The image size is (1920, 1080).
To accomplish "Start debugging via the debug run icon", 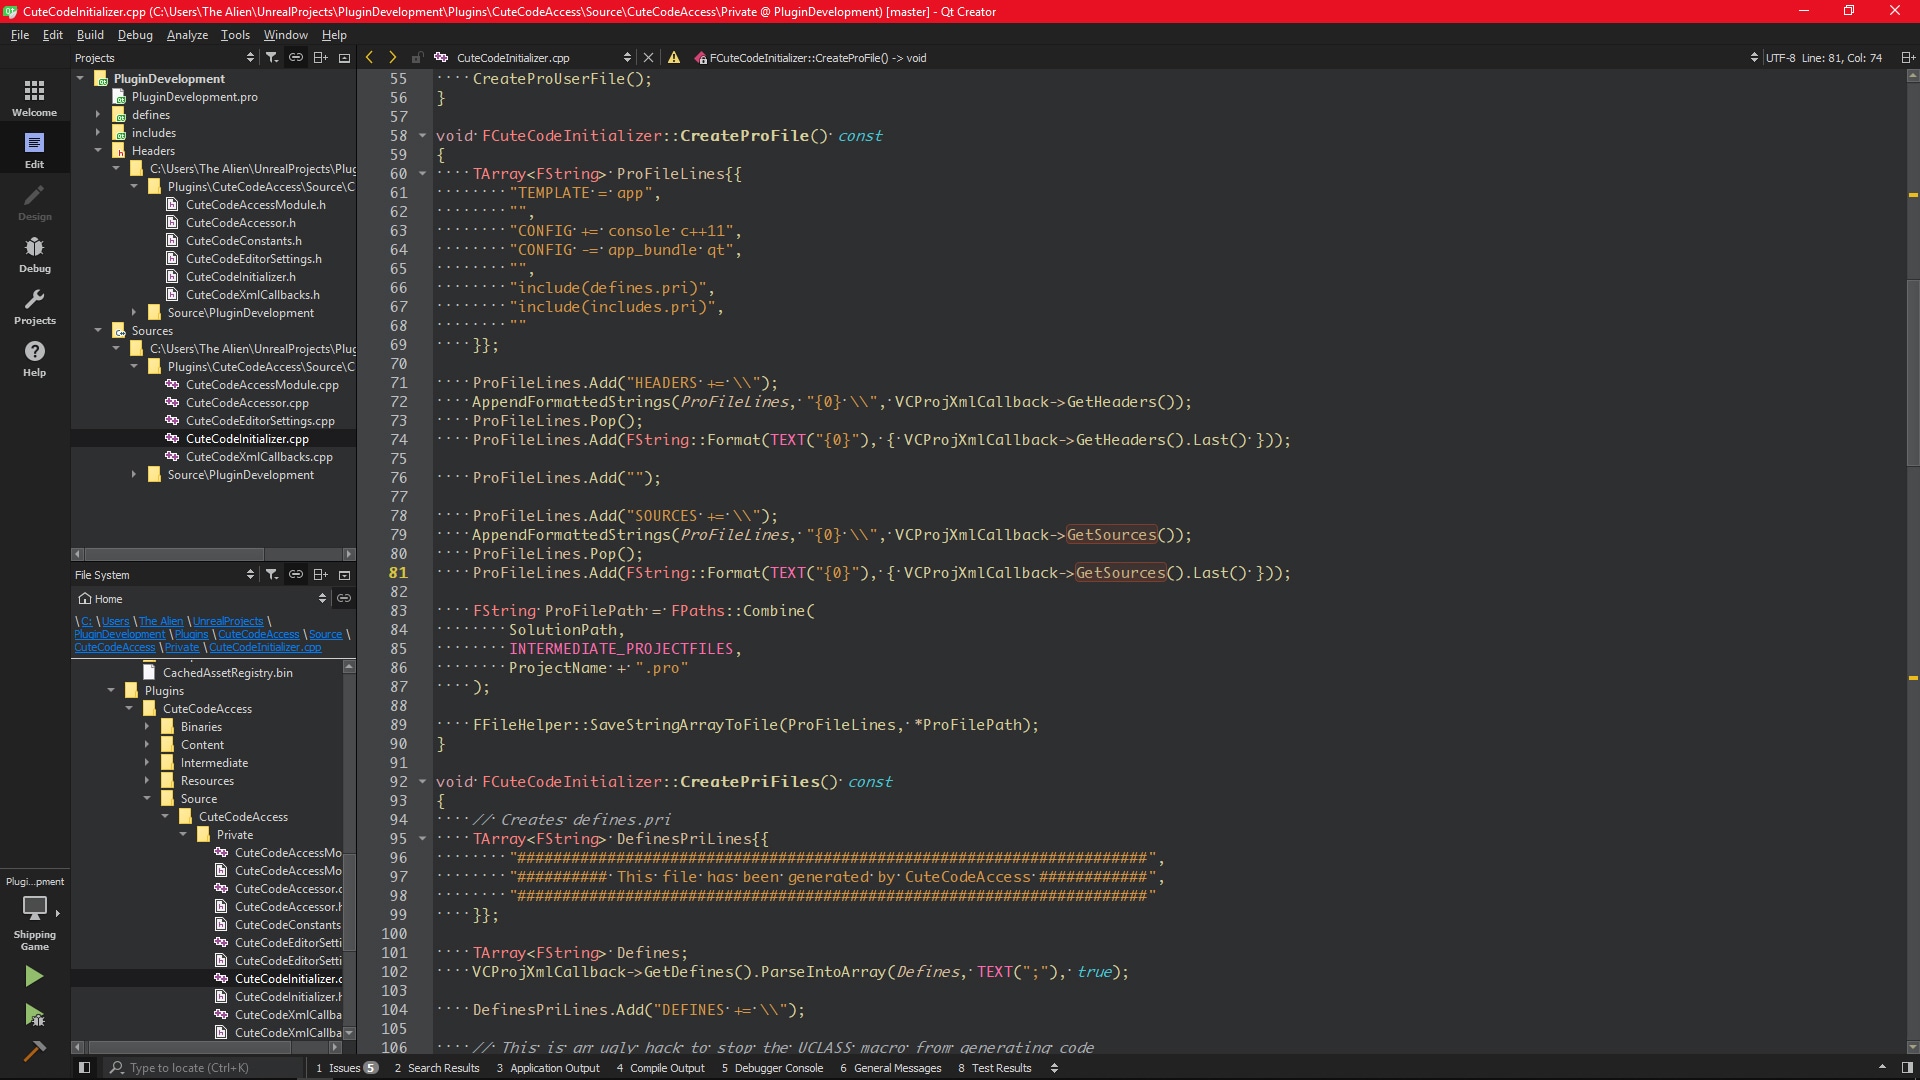I will tap(33, 1016).
